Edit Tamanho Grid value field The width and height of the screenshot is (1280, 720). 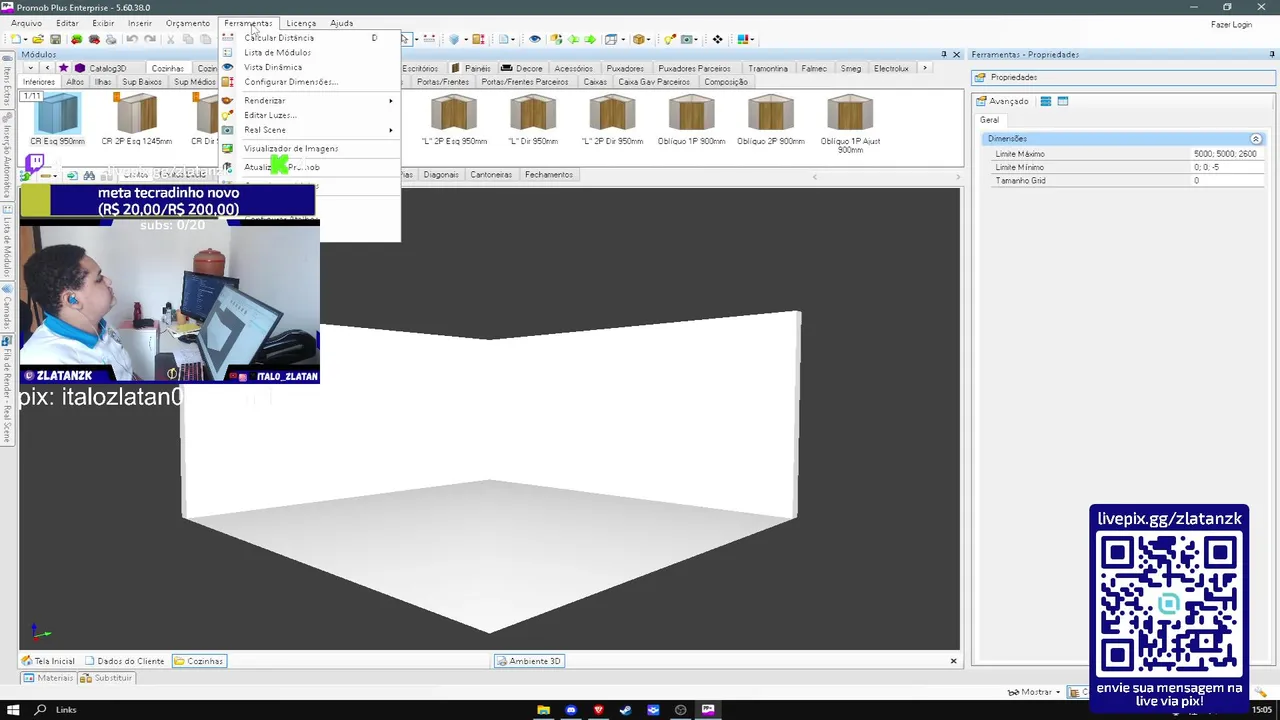tap(1228, 180)
